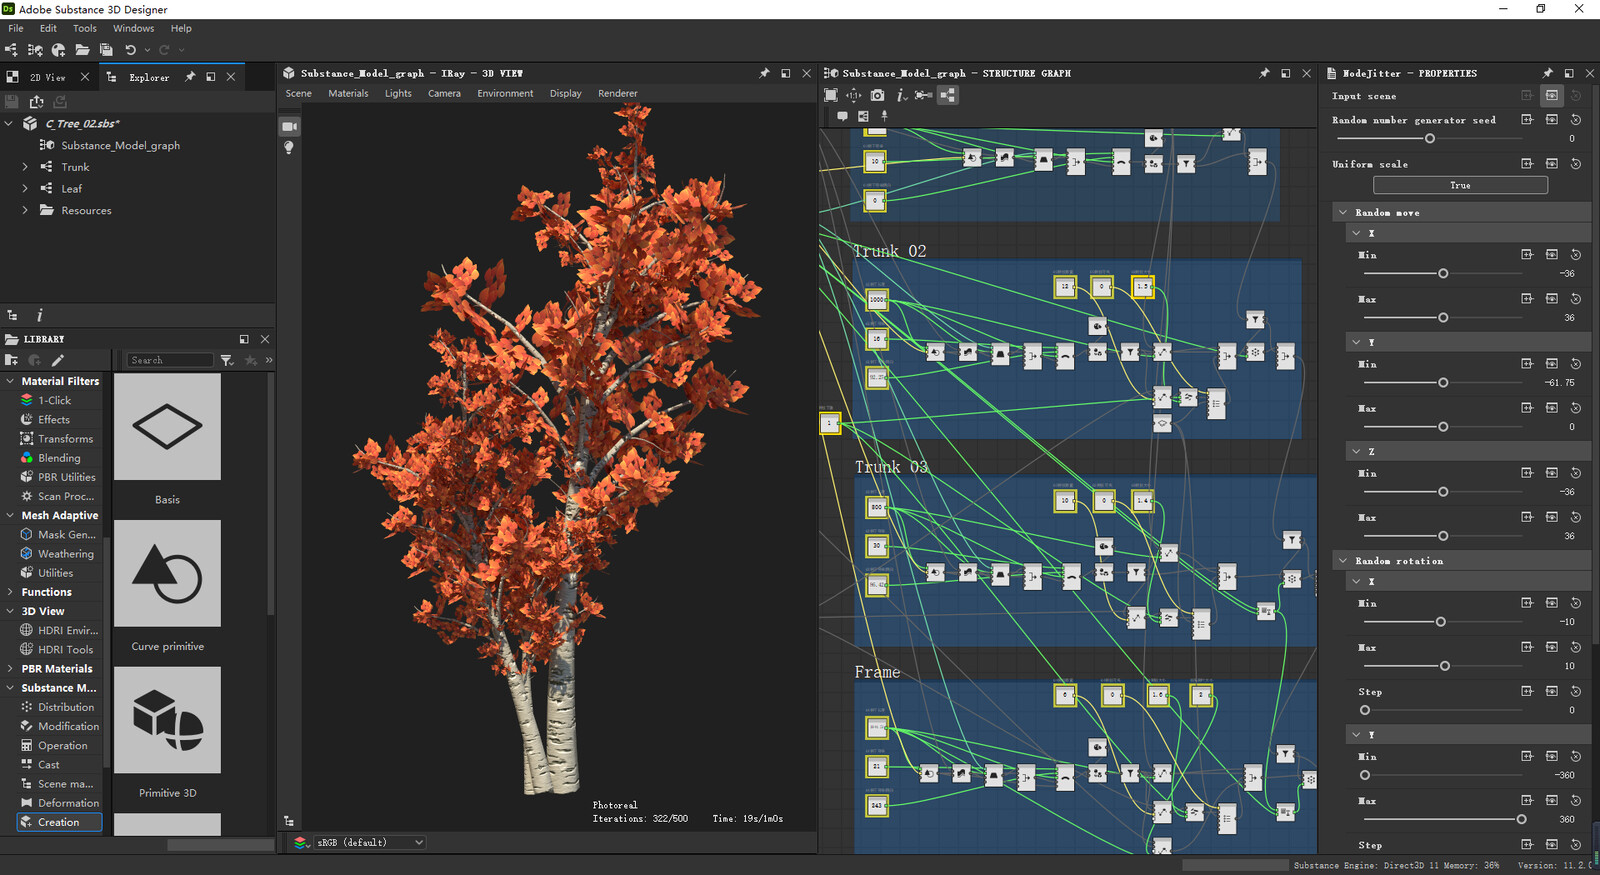Click the Random move X Min slider

pos(1443,273)
